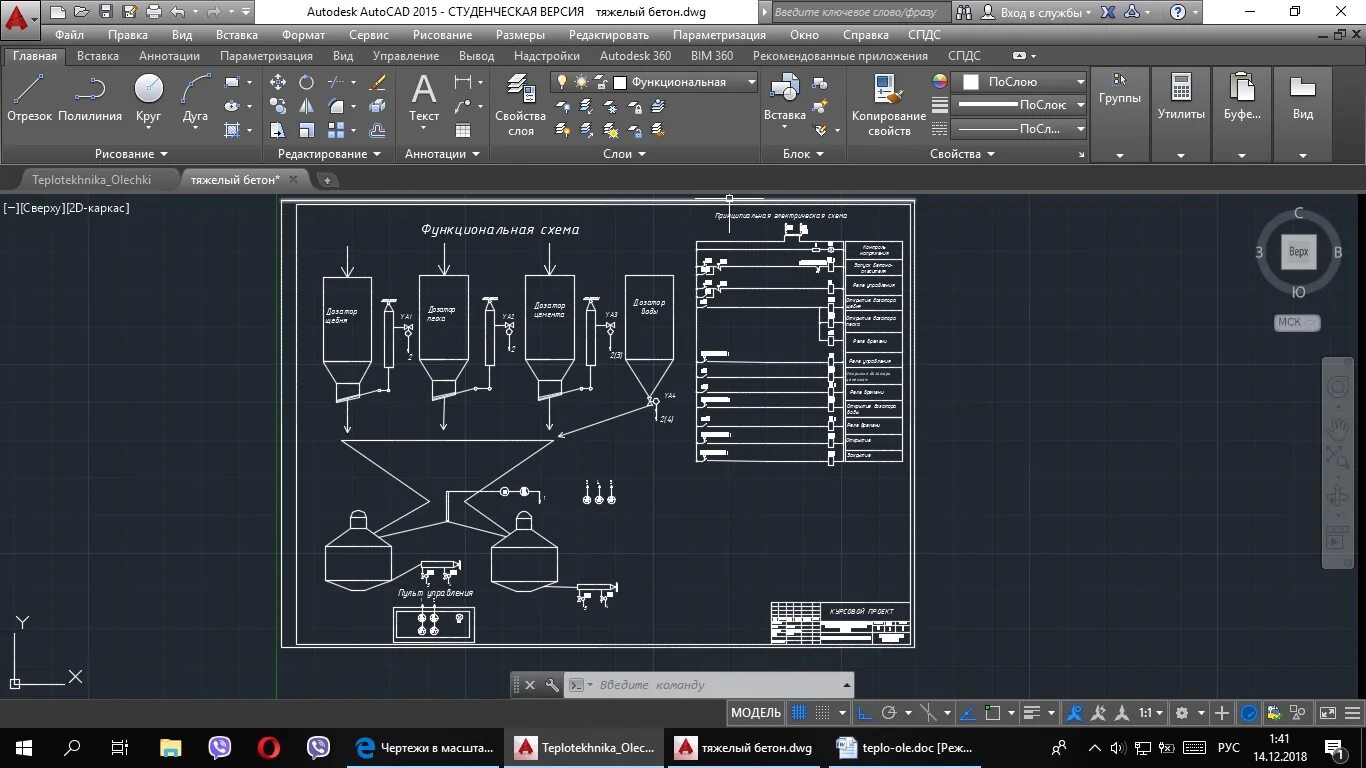
Task: Click the Вставка block insert icon
Action: [785, 100]
